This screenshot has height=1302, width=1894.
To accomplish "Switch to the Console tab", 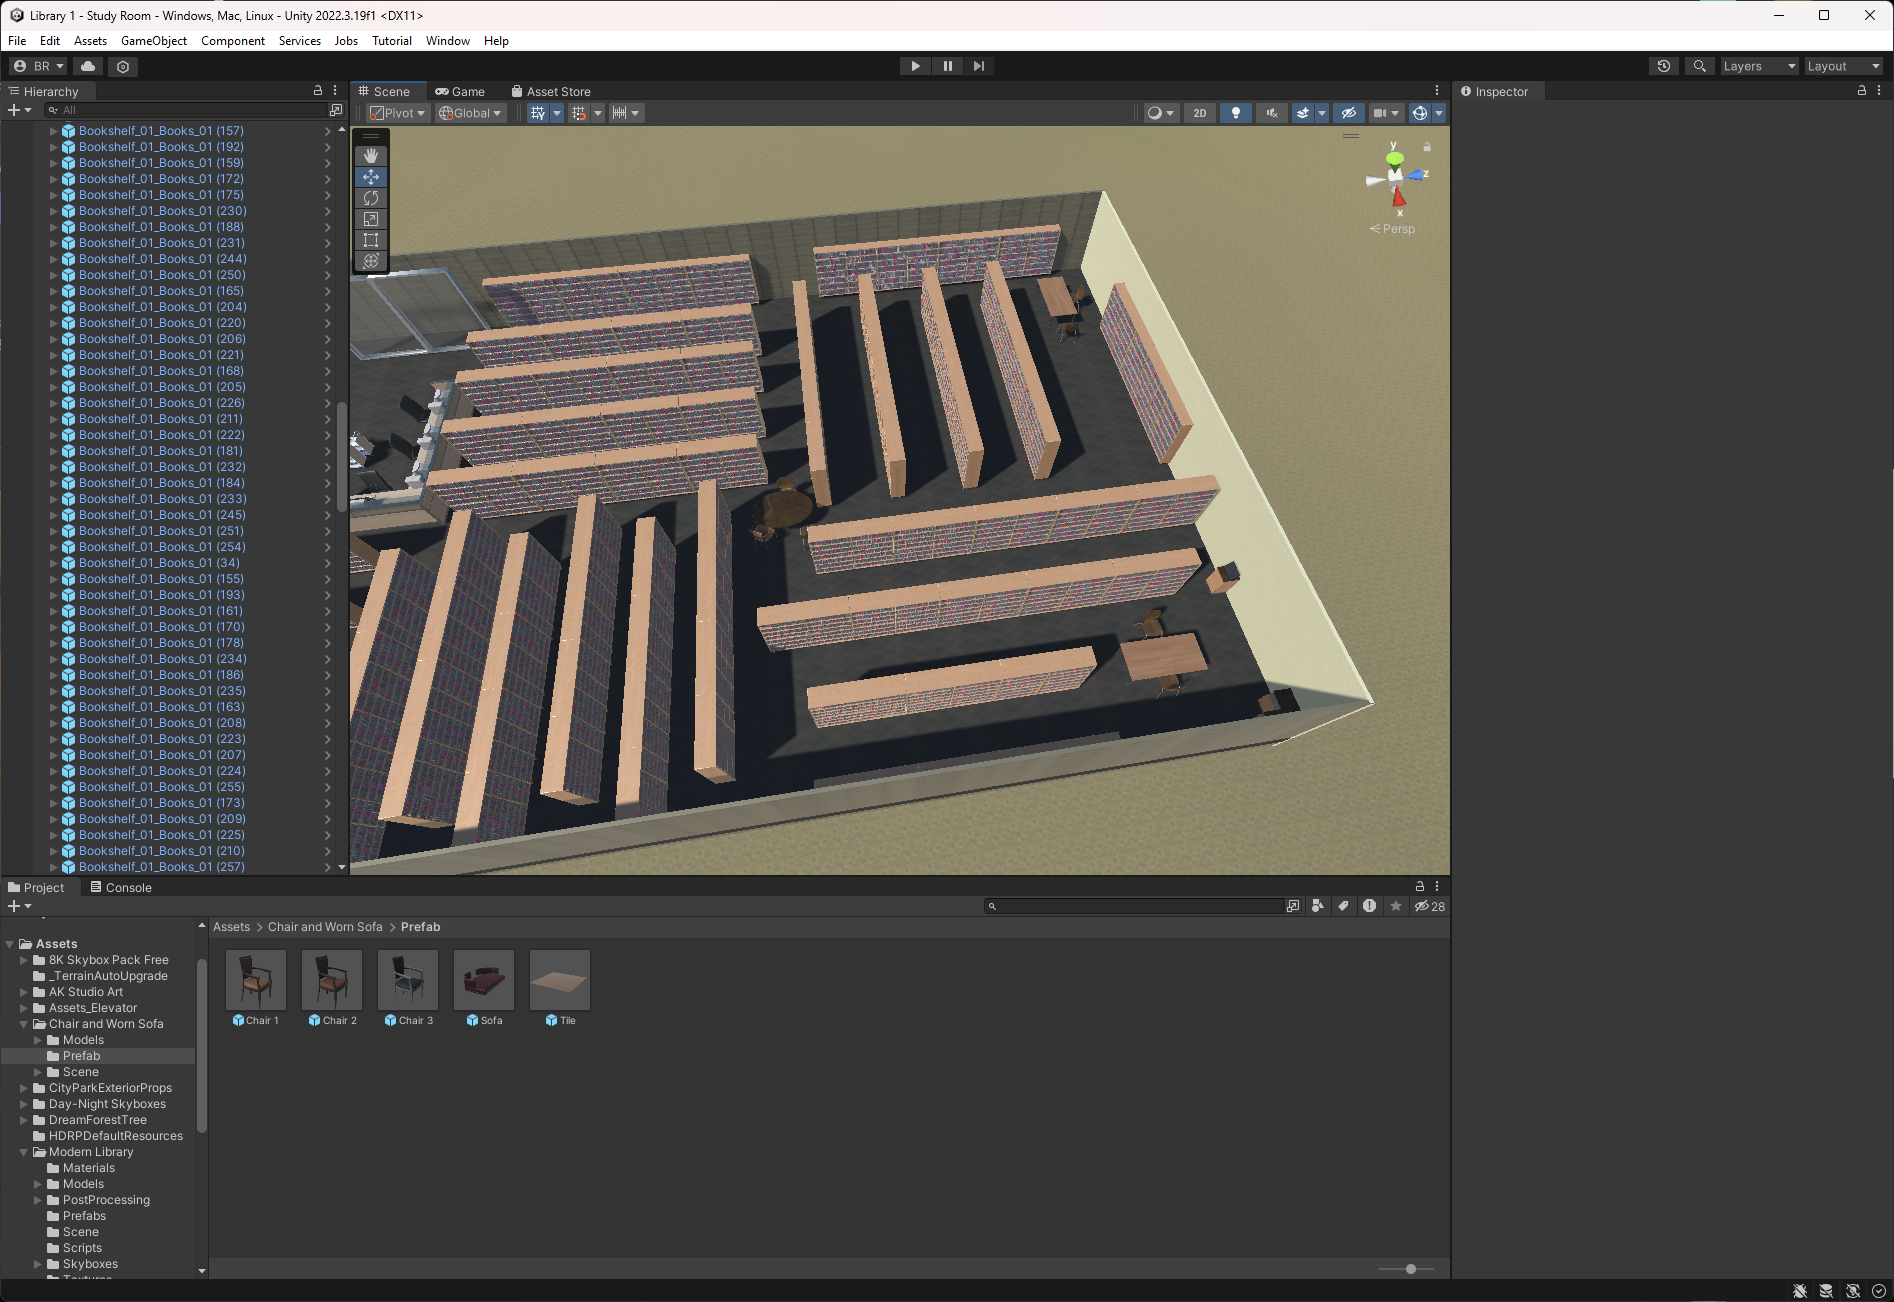I will click(x=121, y=887).
